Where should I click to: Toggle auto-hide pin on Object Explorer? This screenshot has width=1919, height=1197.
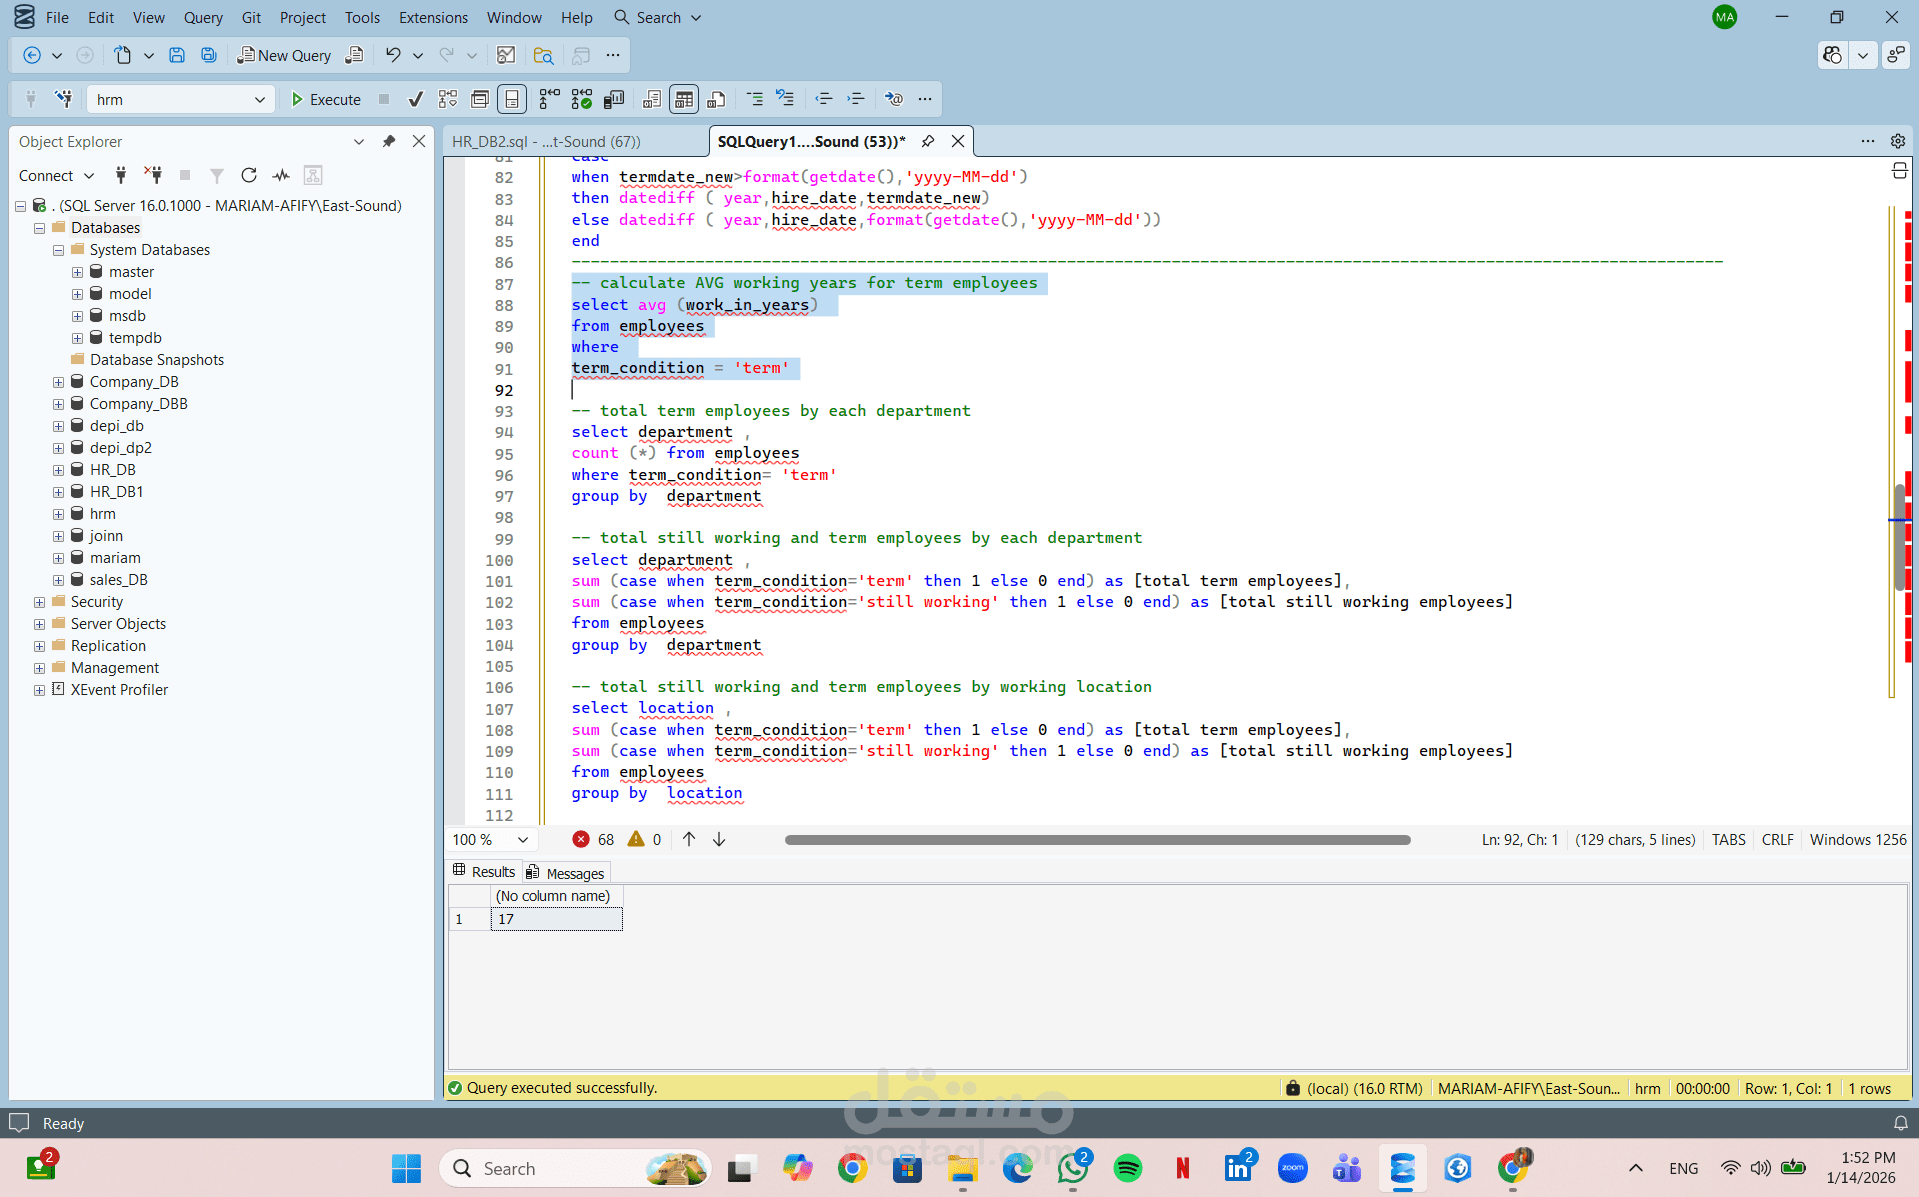(389, 141)
